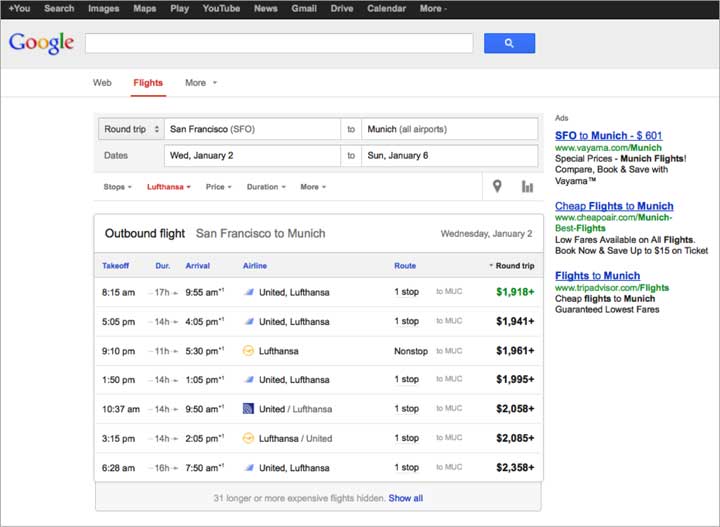The height and width of the screenshot is (527, 720).
Task: Click the airline logo on the 1:50 pm flight
Action: tap(248, 380)
